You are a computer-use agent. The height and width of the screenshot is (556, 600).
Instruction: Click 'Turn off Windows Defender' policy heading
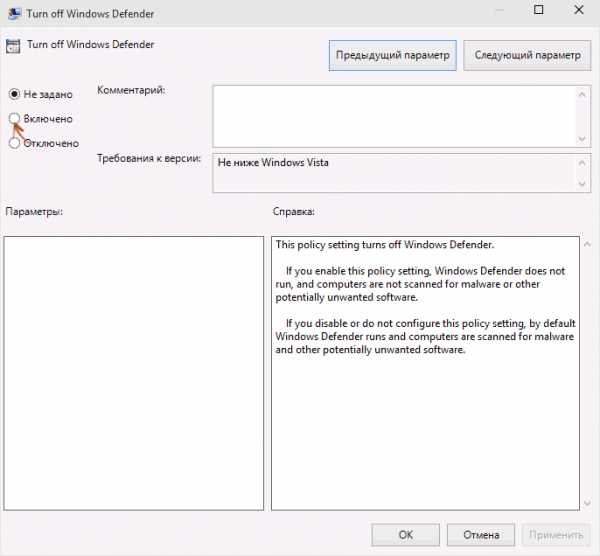[90, 44]
